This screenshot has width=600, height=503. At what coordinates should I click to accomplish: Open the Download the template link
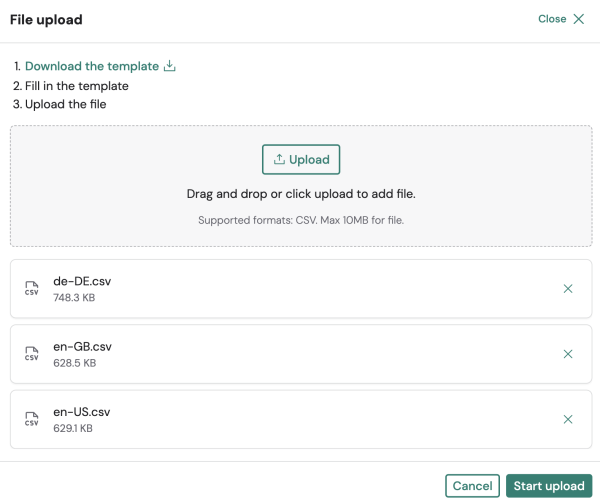point(92,66)
